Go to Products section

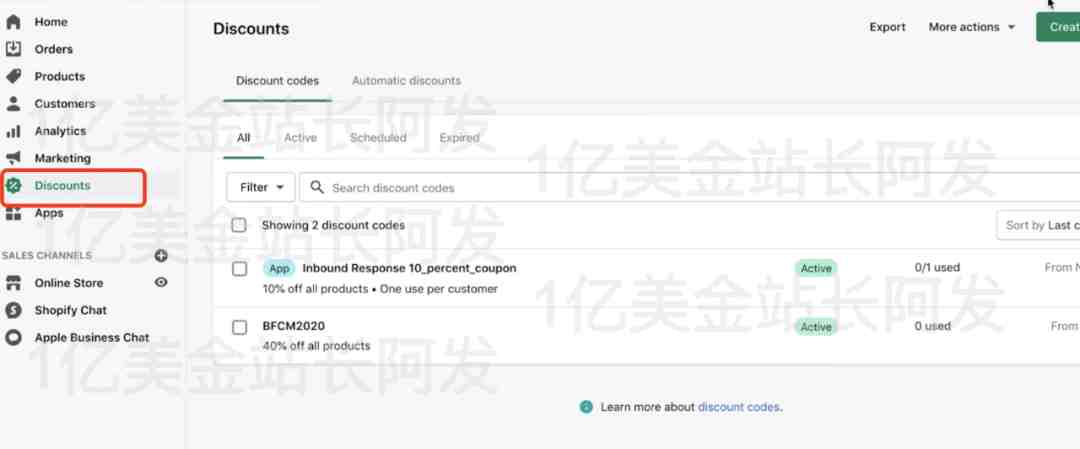(60, 76)
